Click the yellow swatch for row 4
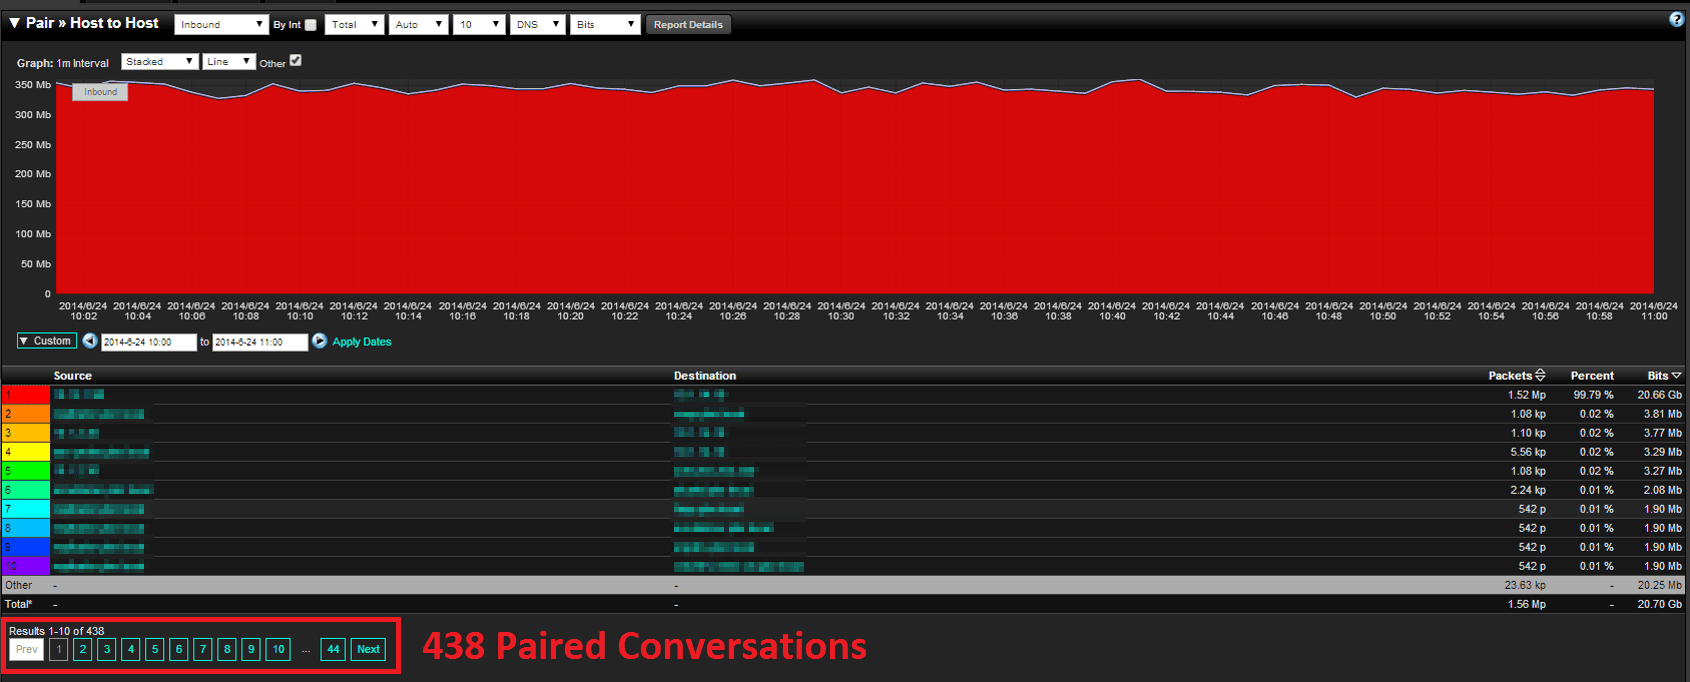 pyautogui.click(x=26, y=452)
